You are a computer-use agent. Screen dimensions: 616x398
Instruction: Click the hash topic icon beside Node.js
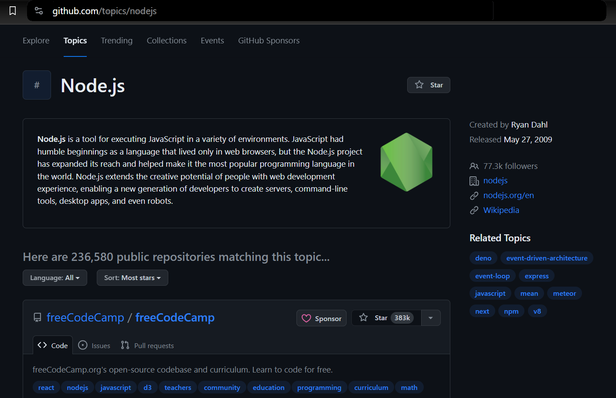tap(37, 85)
